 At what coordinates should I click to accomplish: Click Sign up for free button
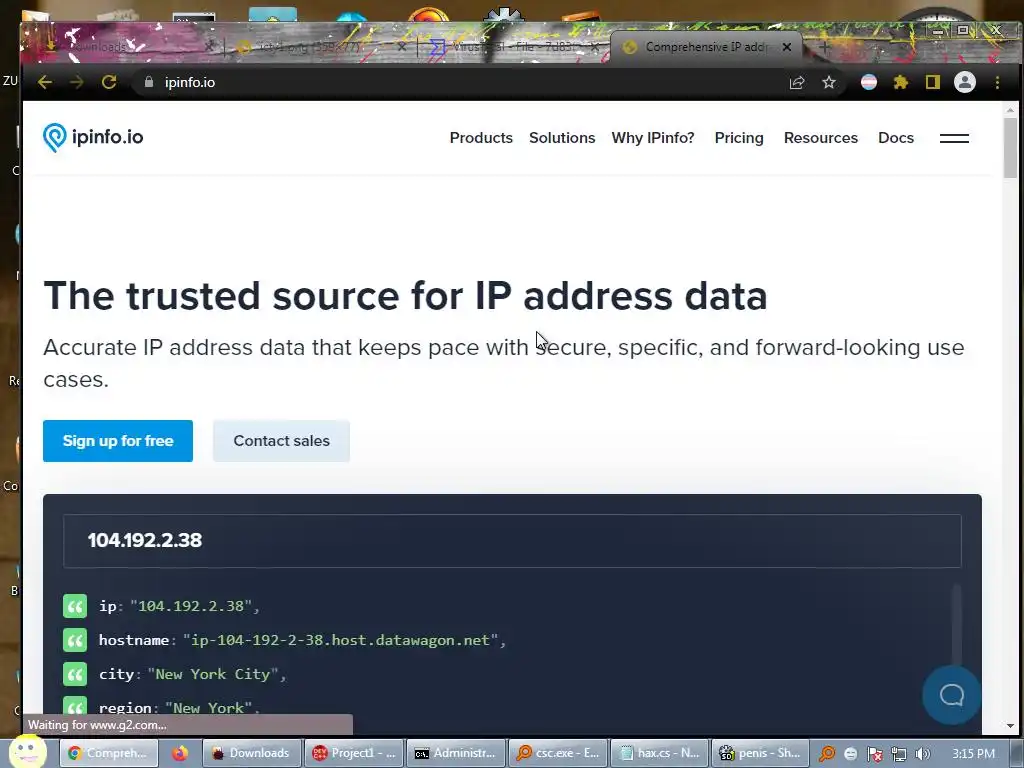(x=118, y=441)
